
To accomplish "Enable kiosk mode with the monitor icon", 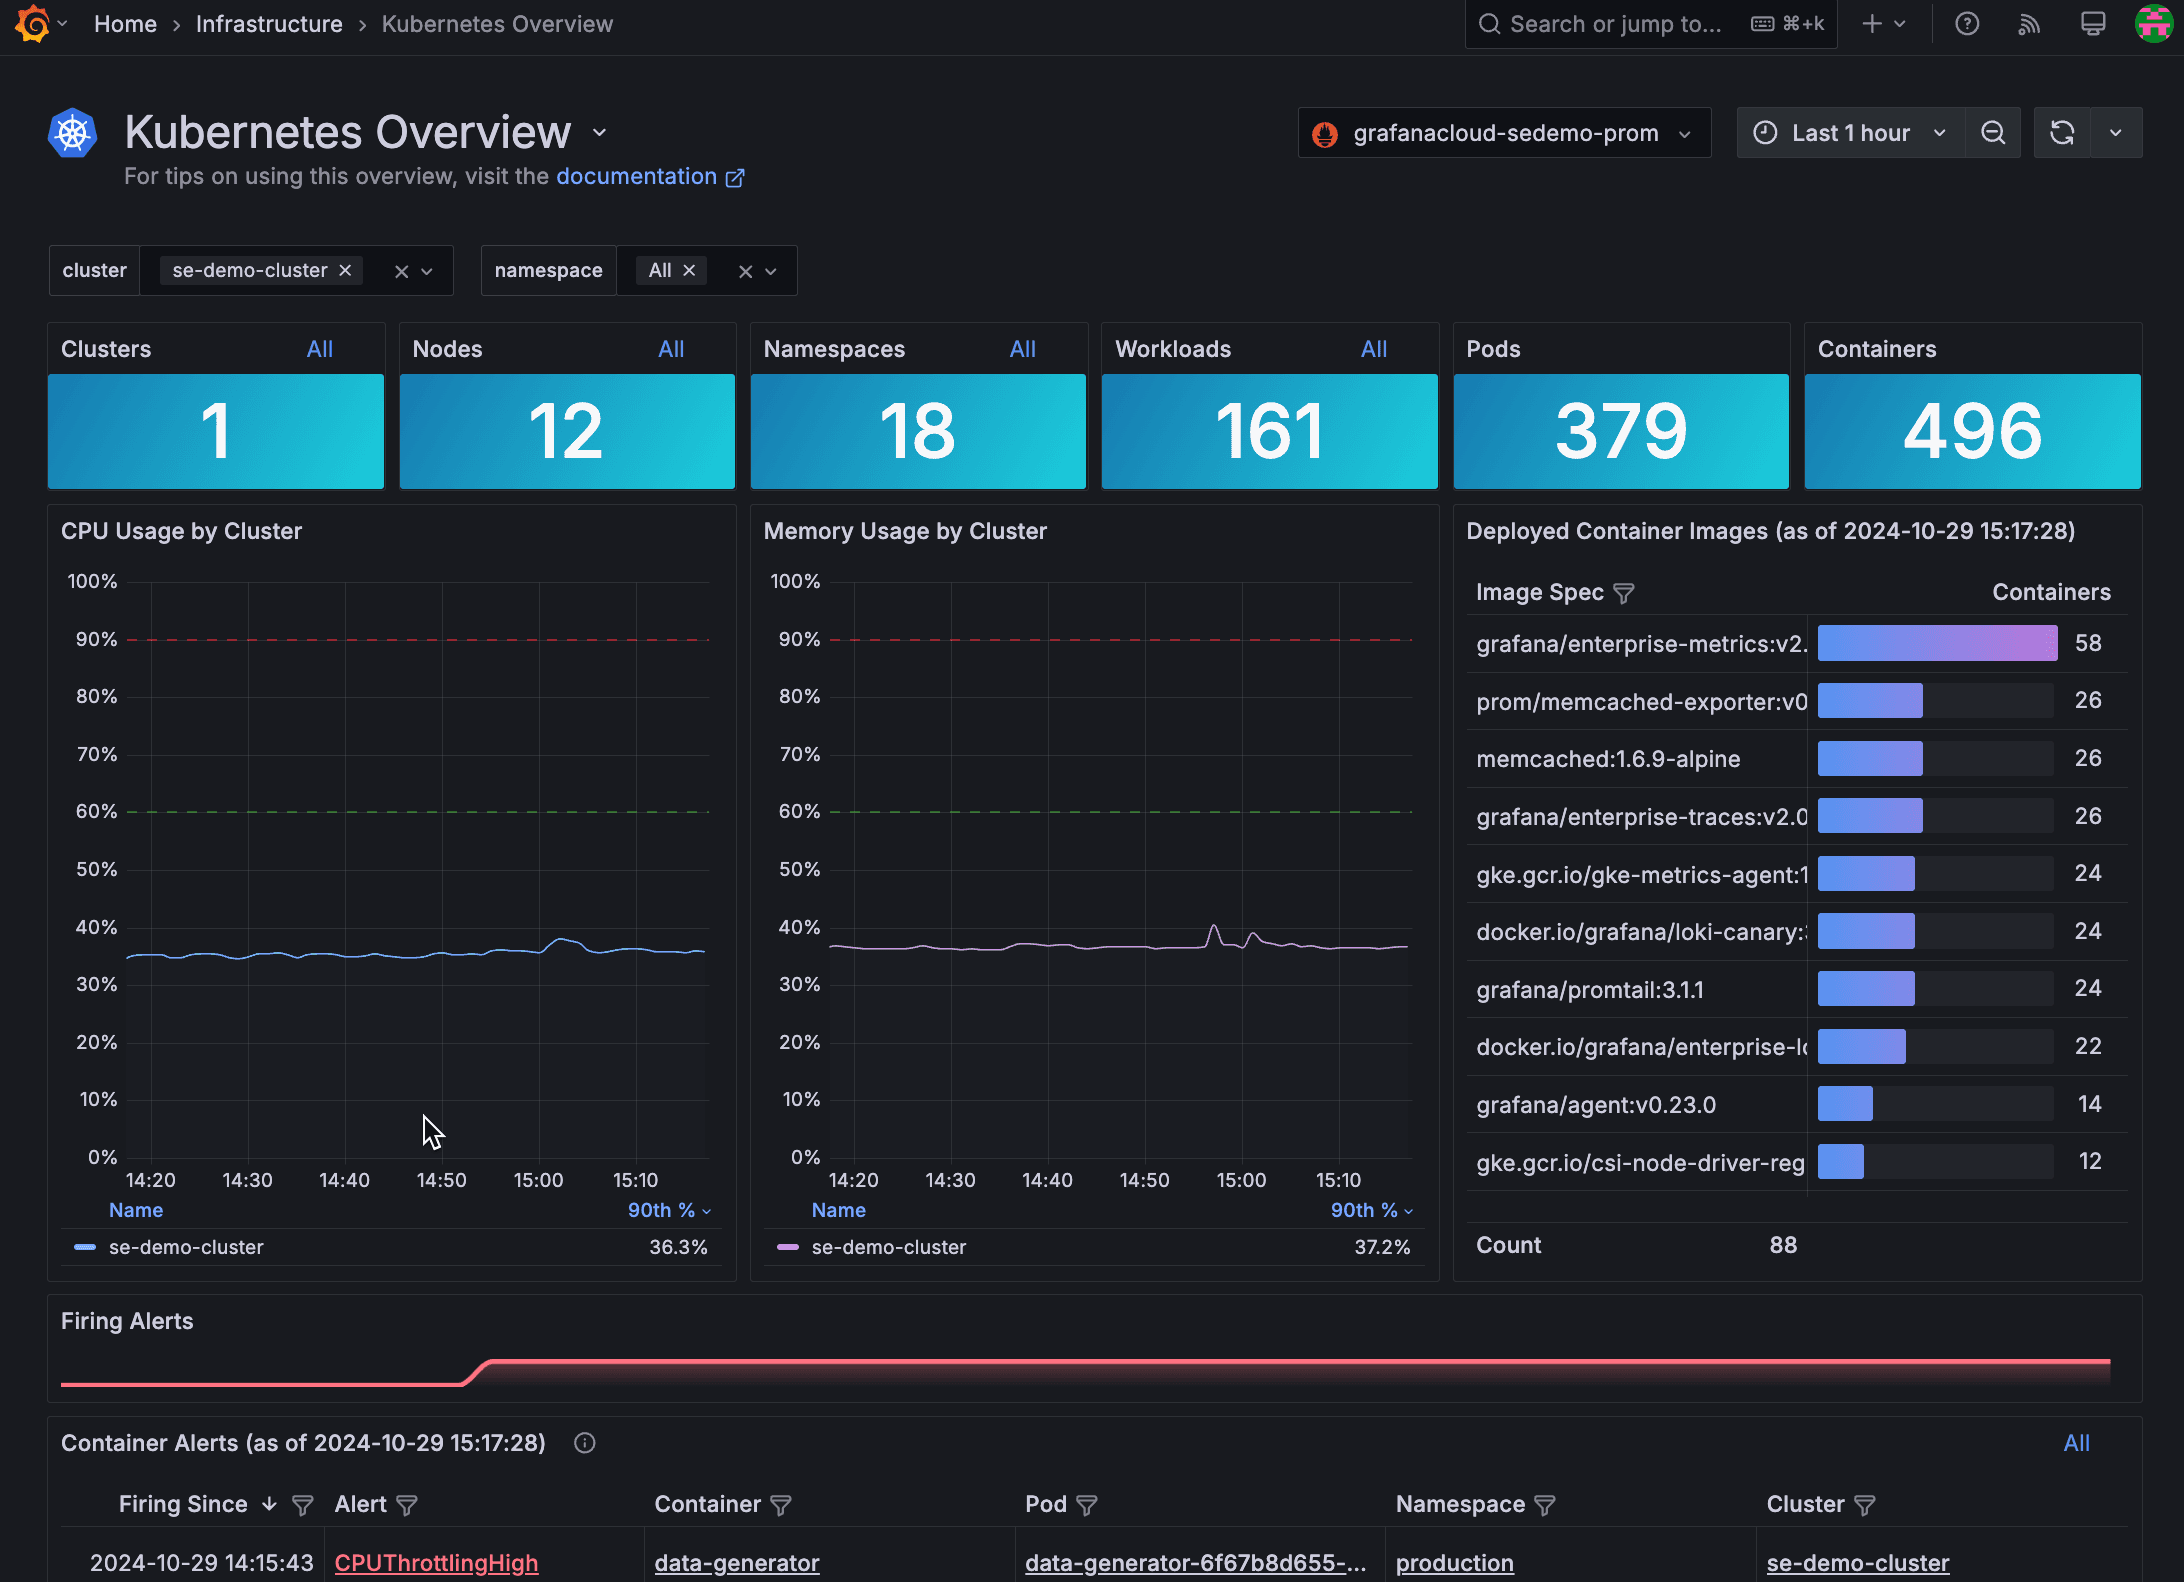I will click(2091, 23).
